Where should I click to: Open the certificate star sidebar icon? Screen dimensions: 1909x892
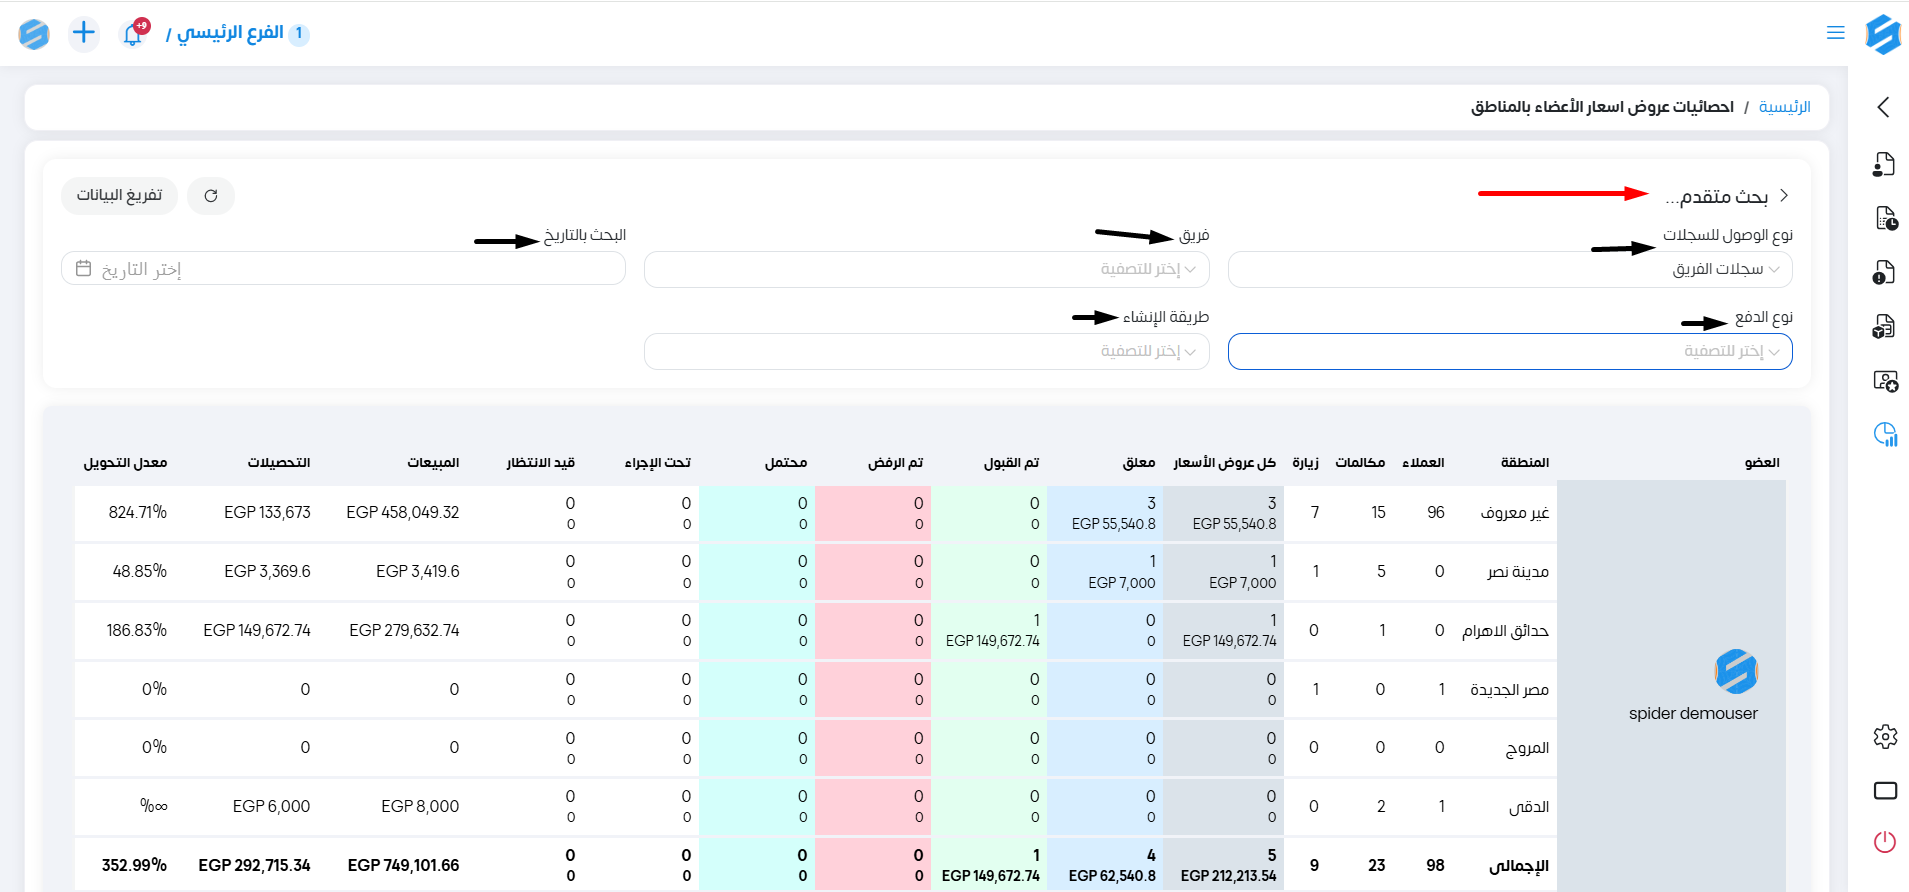tap(1885, 381)
